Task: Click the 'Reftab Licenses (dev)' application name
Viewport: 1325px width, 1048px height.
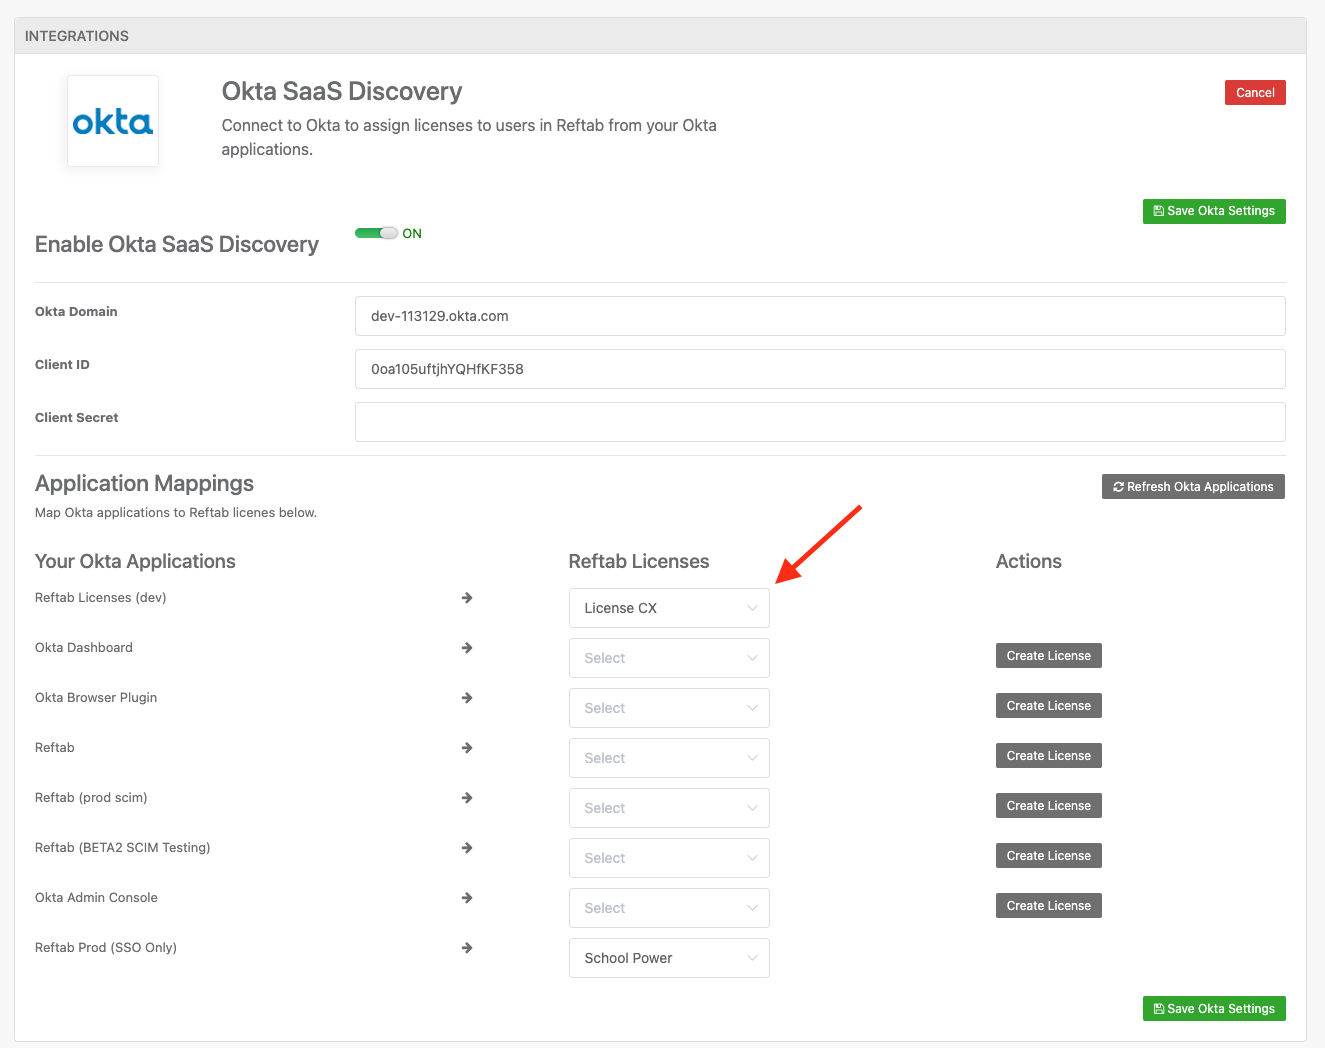Action: point(101,598)
